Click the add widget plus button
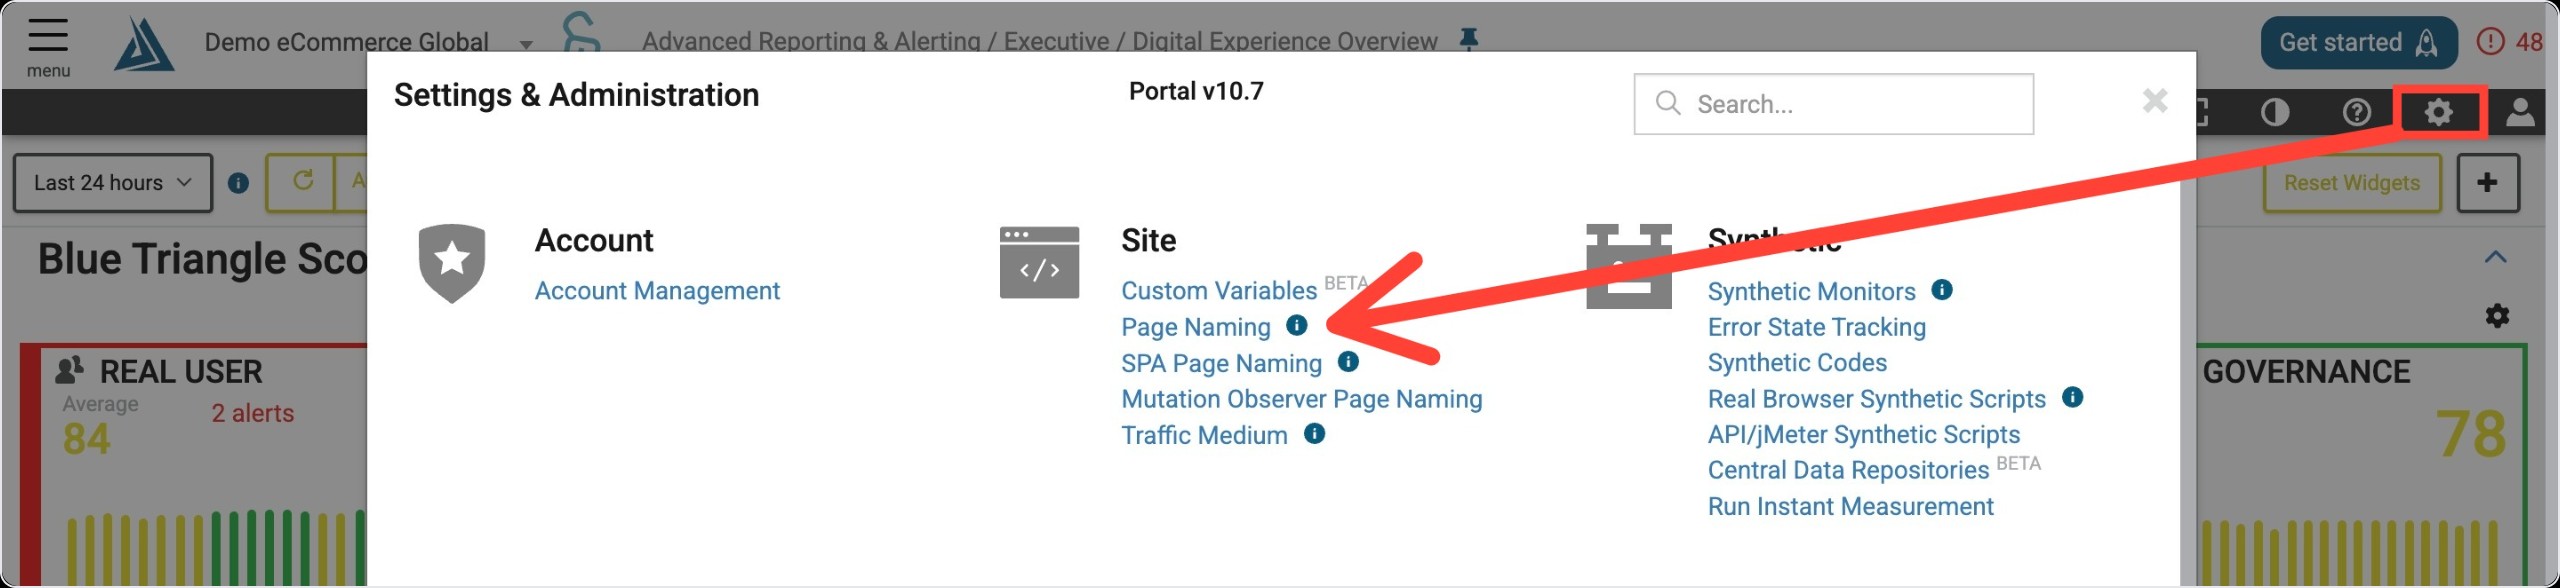 (2488, 182)
